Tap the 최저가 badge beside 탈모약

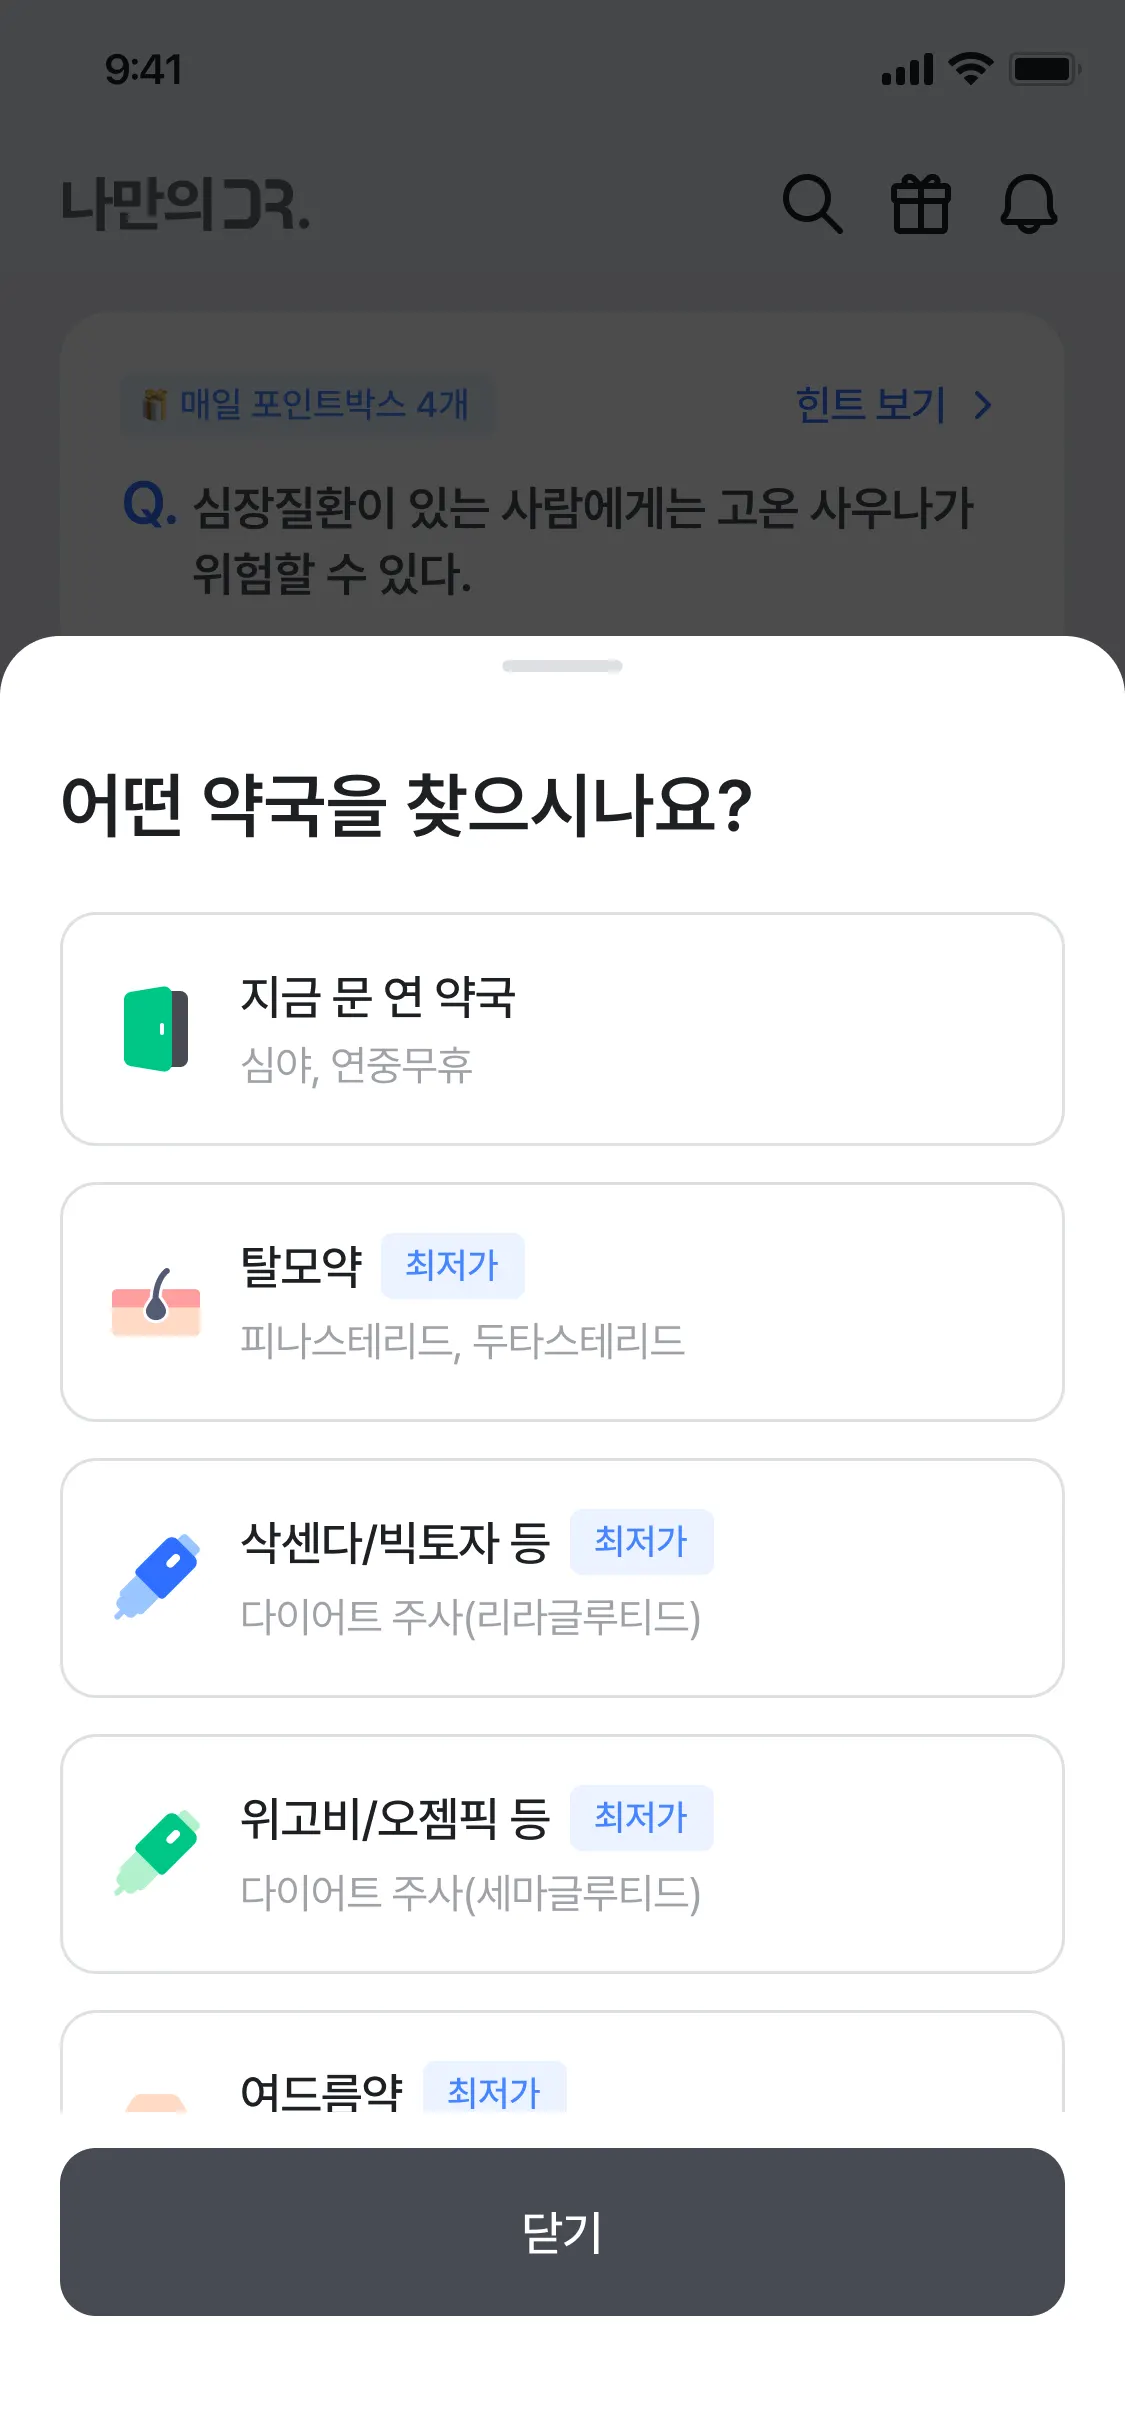pyautogui.click(x=452, y=1266)
